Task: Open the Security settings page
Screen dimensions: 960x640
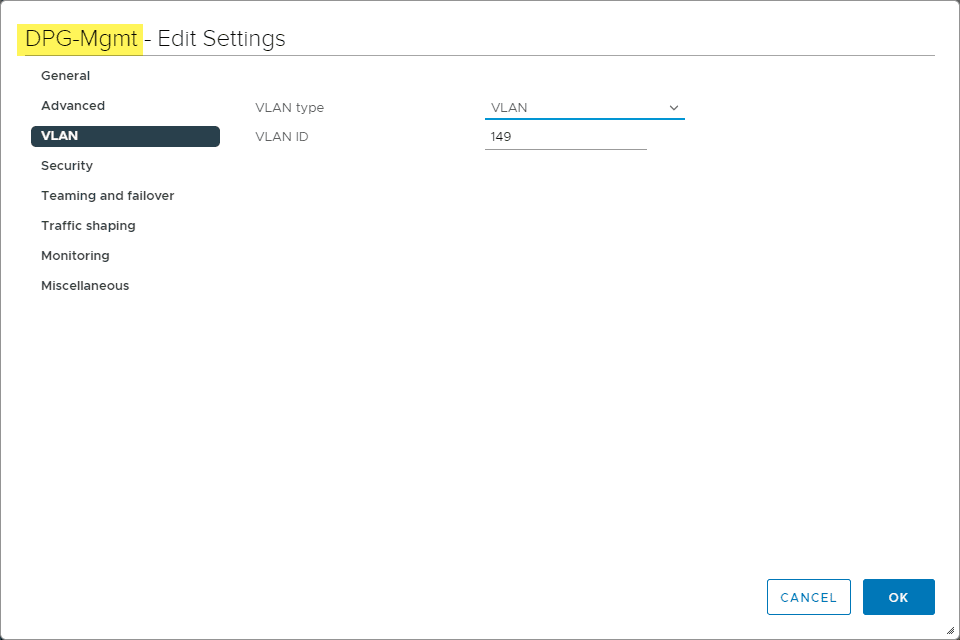Action: (x=67, y=166)
